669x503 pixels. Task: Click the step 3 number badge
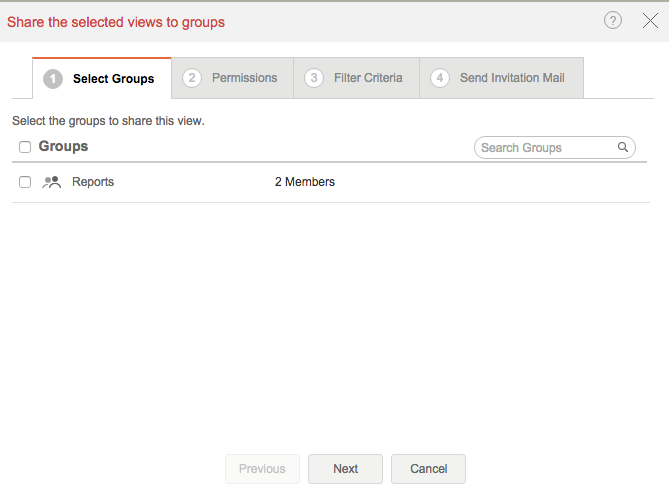point(314,78)
